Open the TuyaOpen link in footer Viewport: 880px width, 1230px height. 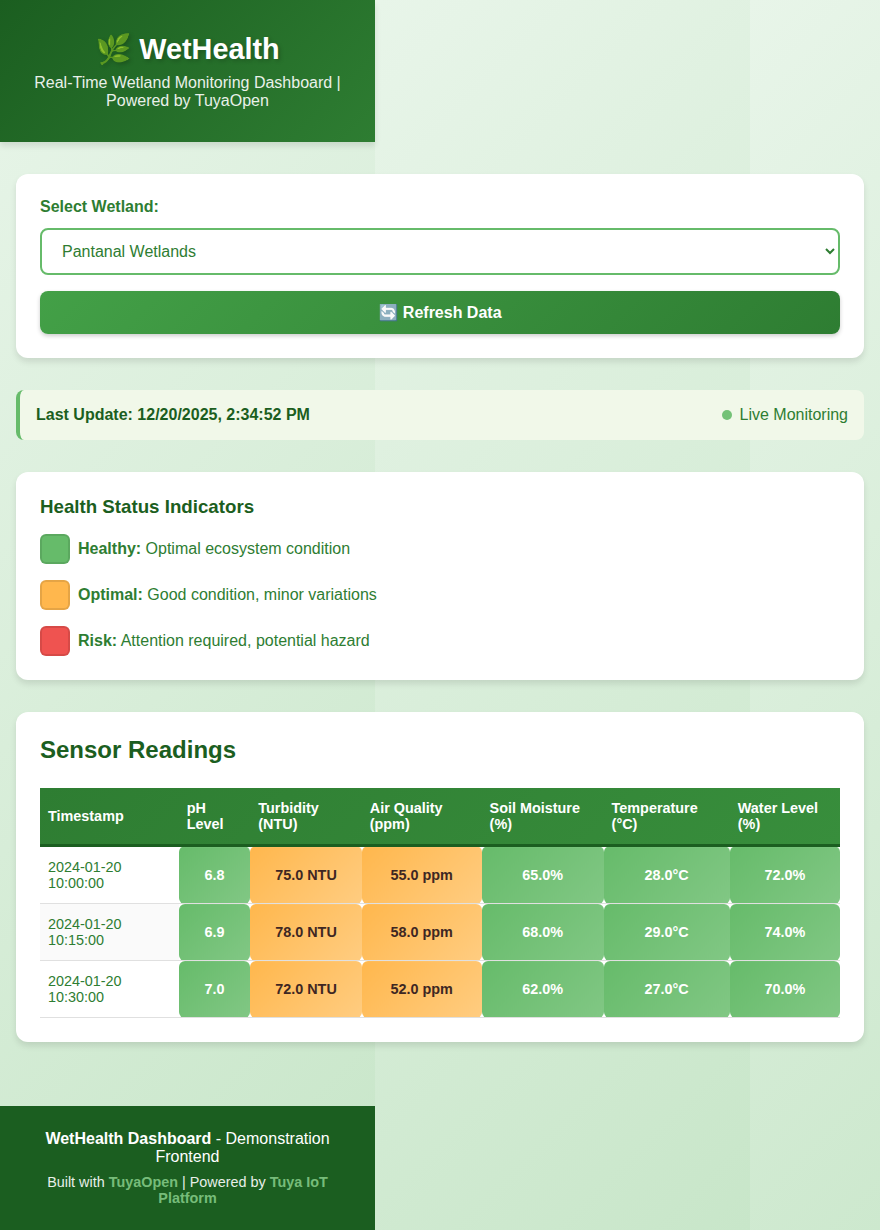coord(143,1182)
